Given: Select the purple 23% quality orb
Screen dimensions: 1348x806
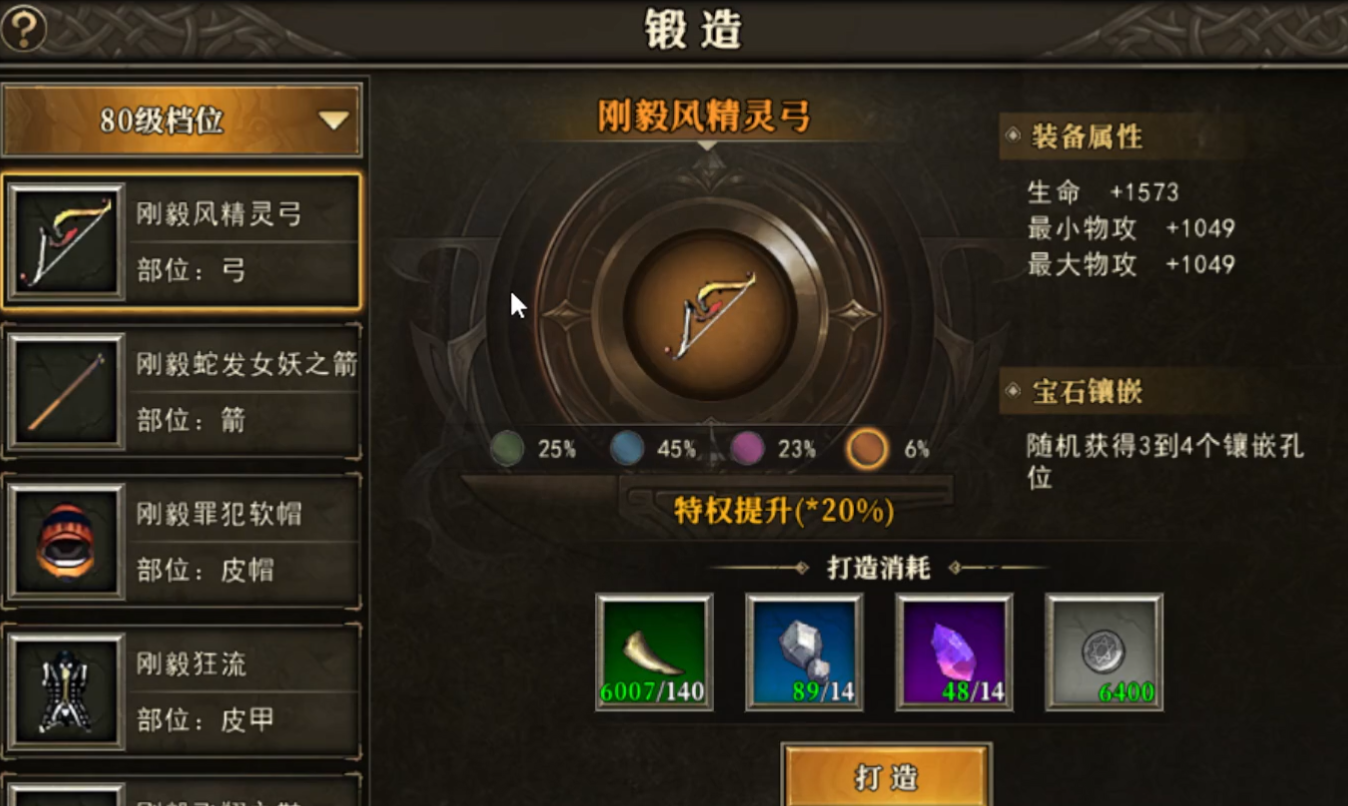Looking at the screenshot, I should (x=747, y=450).
